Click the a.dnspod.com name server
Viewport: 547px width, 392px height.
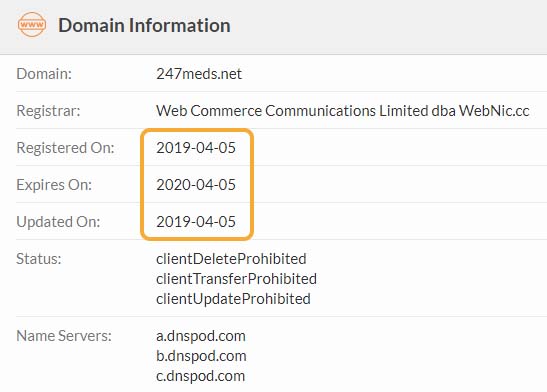[201, 336]
